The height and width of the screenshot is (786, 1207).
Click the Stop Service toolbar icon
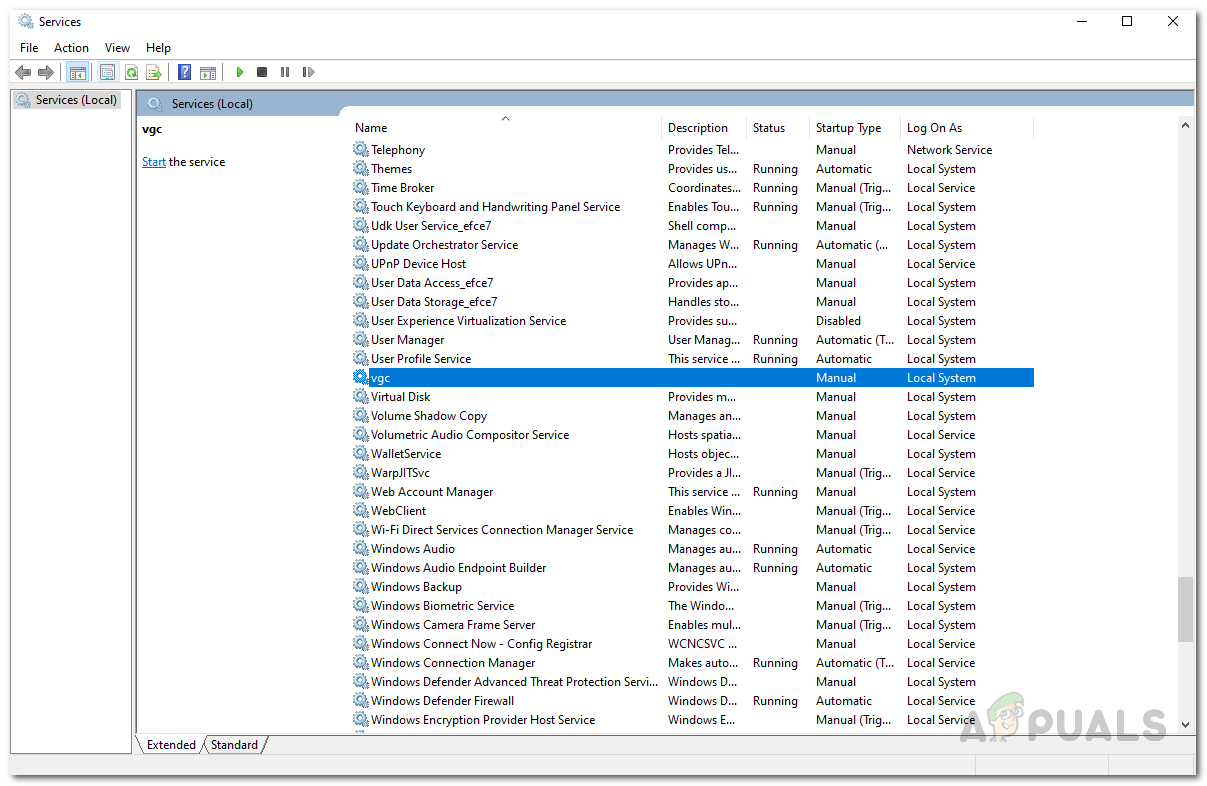[262, 72]
